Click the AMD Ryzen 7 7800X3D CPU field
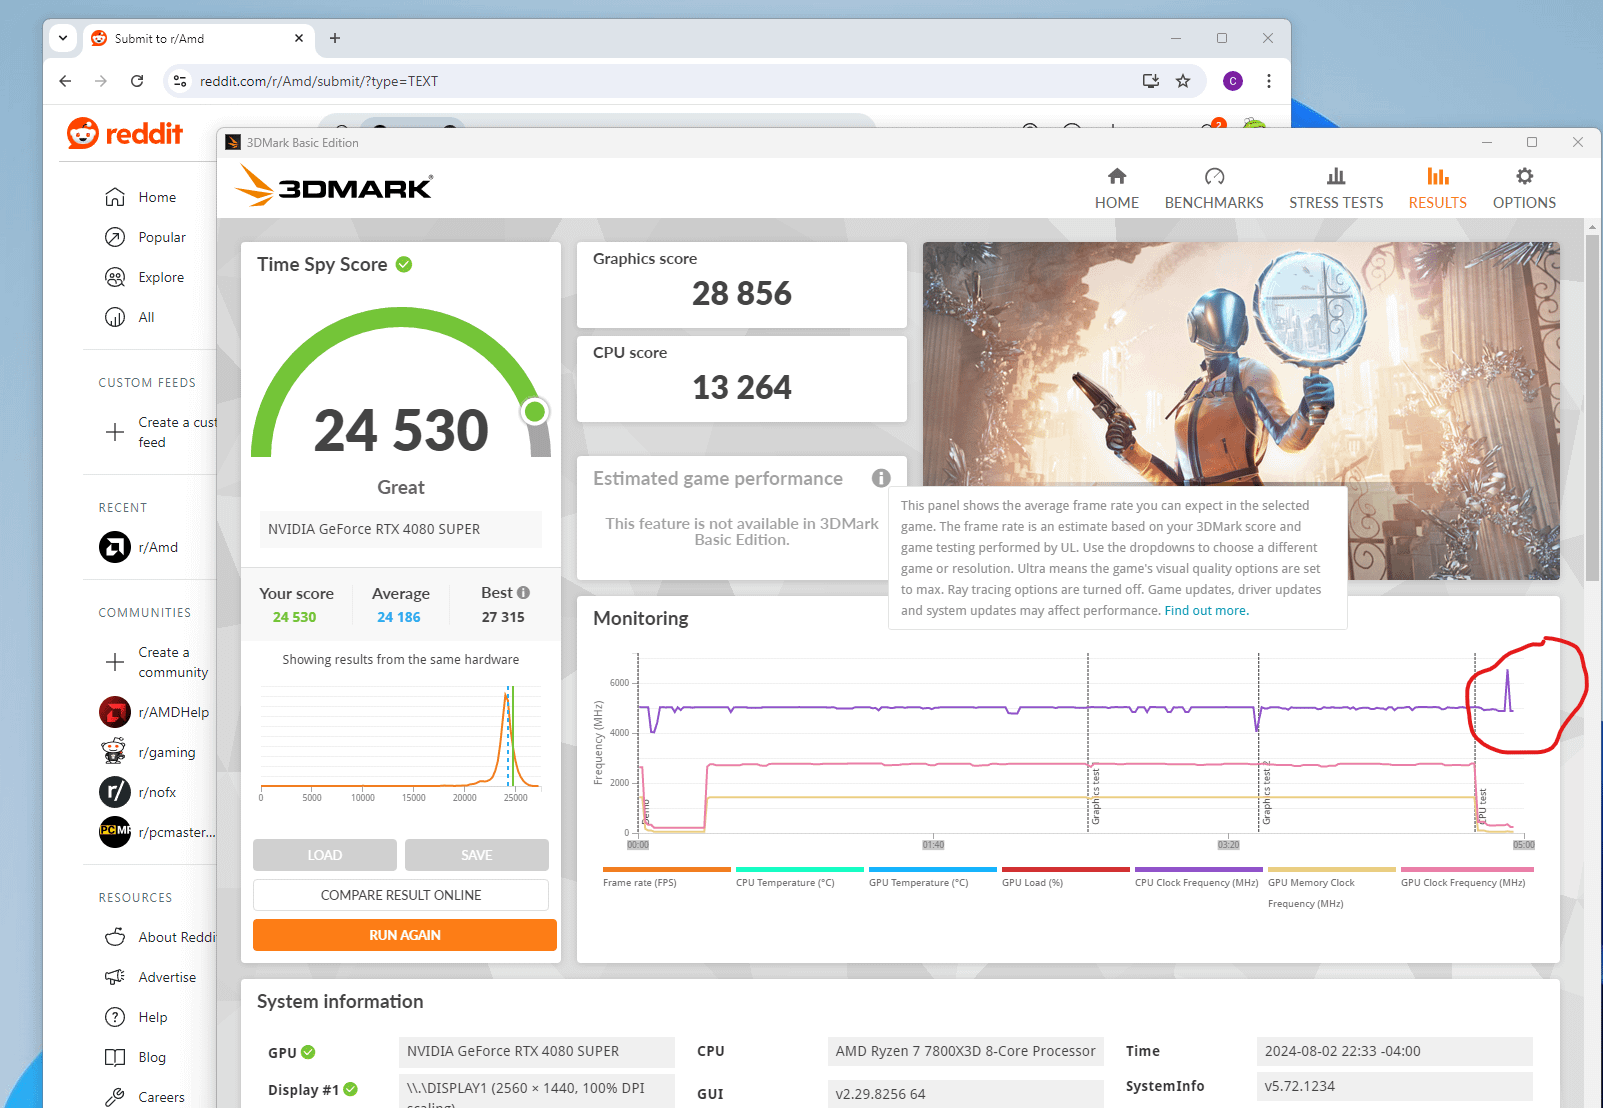This screenshot has height=1108, width=1603. point(966,1052)
